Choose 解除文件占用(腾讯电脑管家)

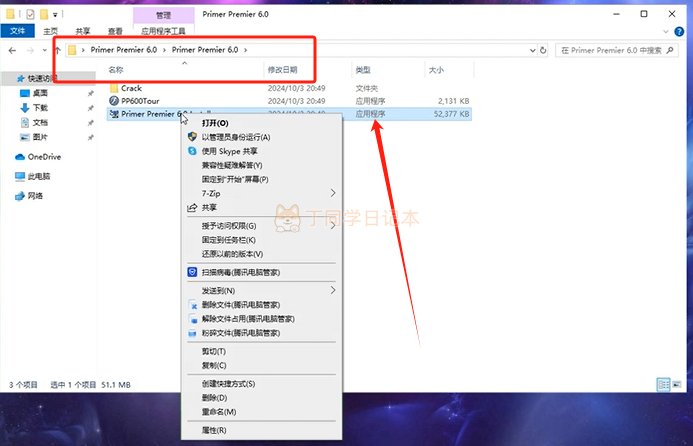(262, 319)
